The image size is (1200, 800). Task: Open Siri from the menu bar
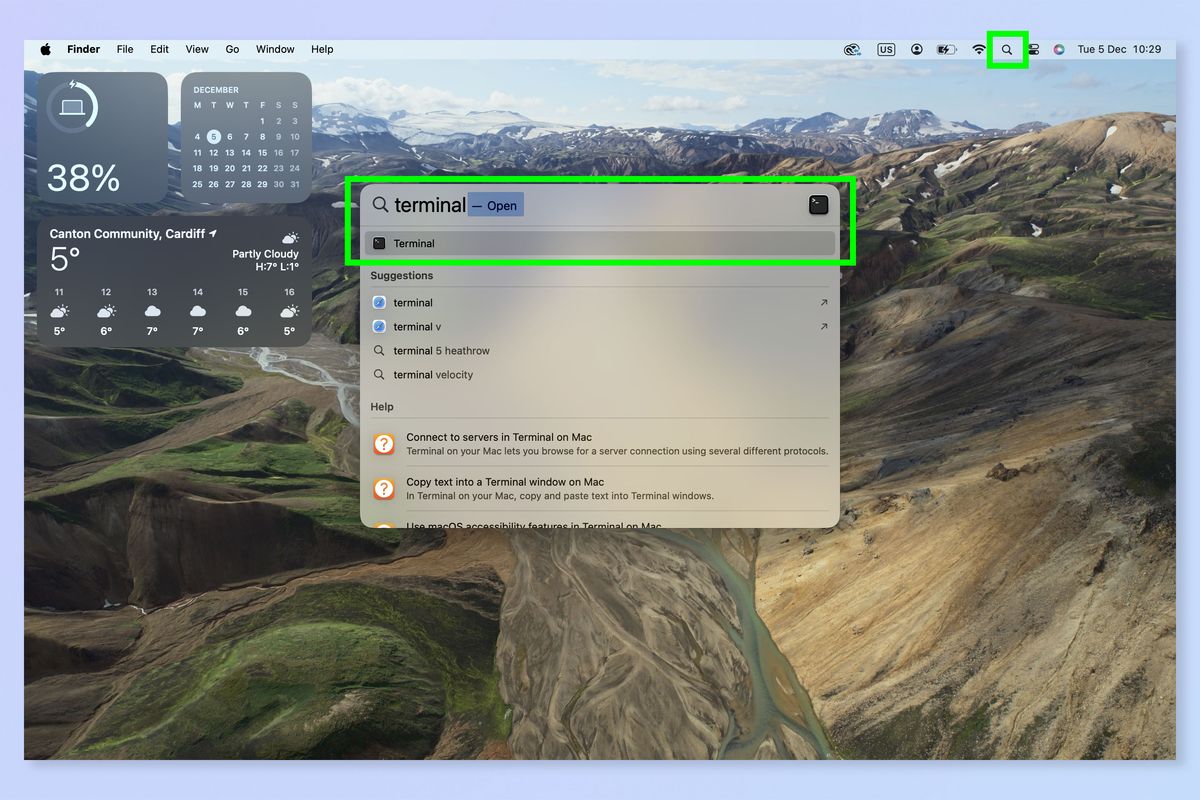1059,50
